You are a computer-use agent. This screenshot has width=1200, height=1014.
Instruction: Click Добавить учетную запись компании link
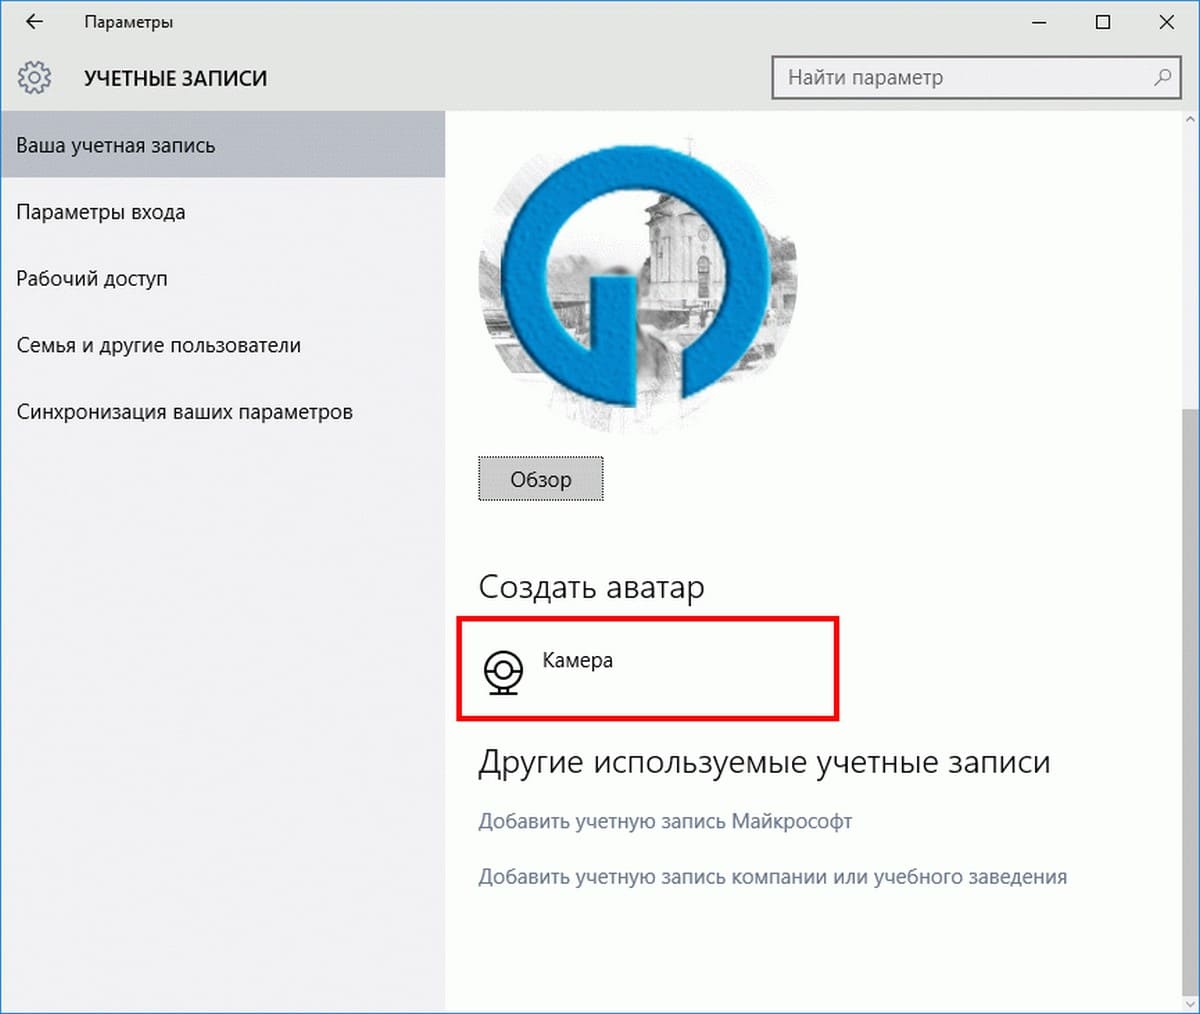(x=772, y=877)
